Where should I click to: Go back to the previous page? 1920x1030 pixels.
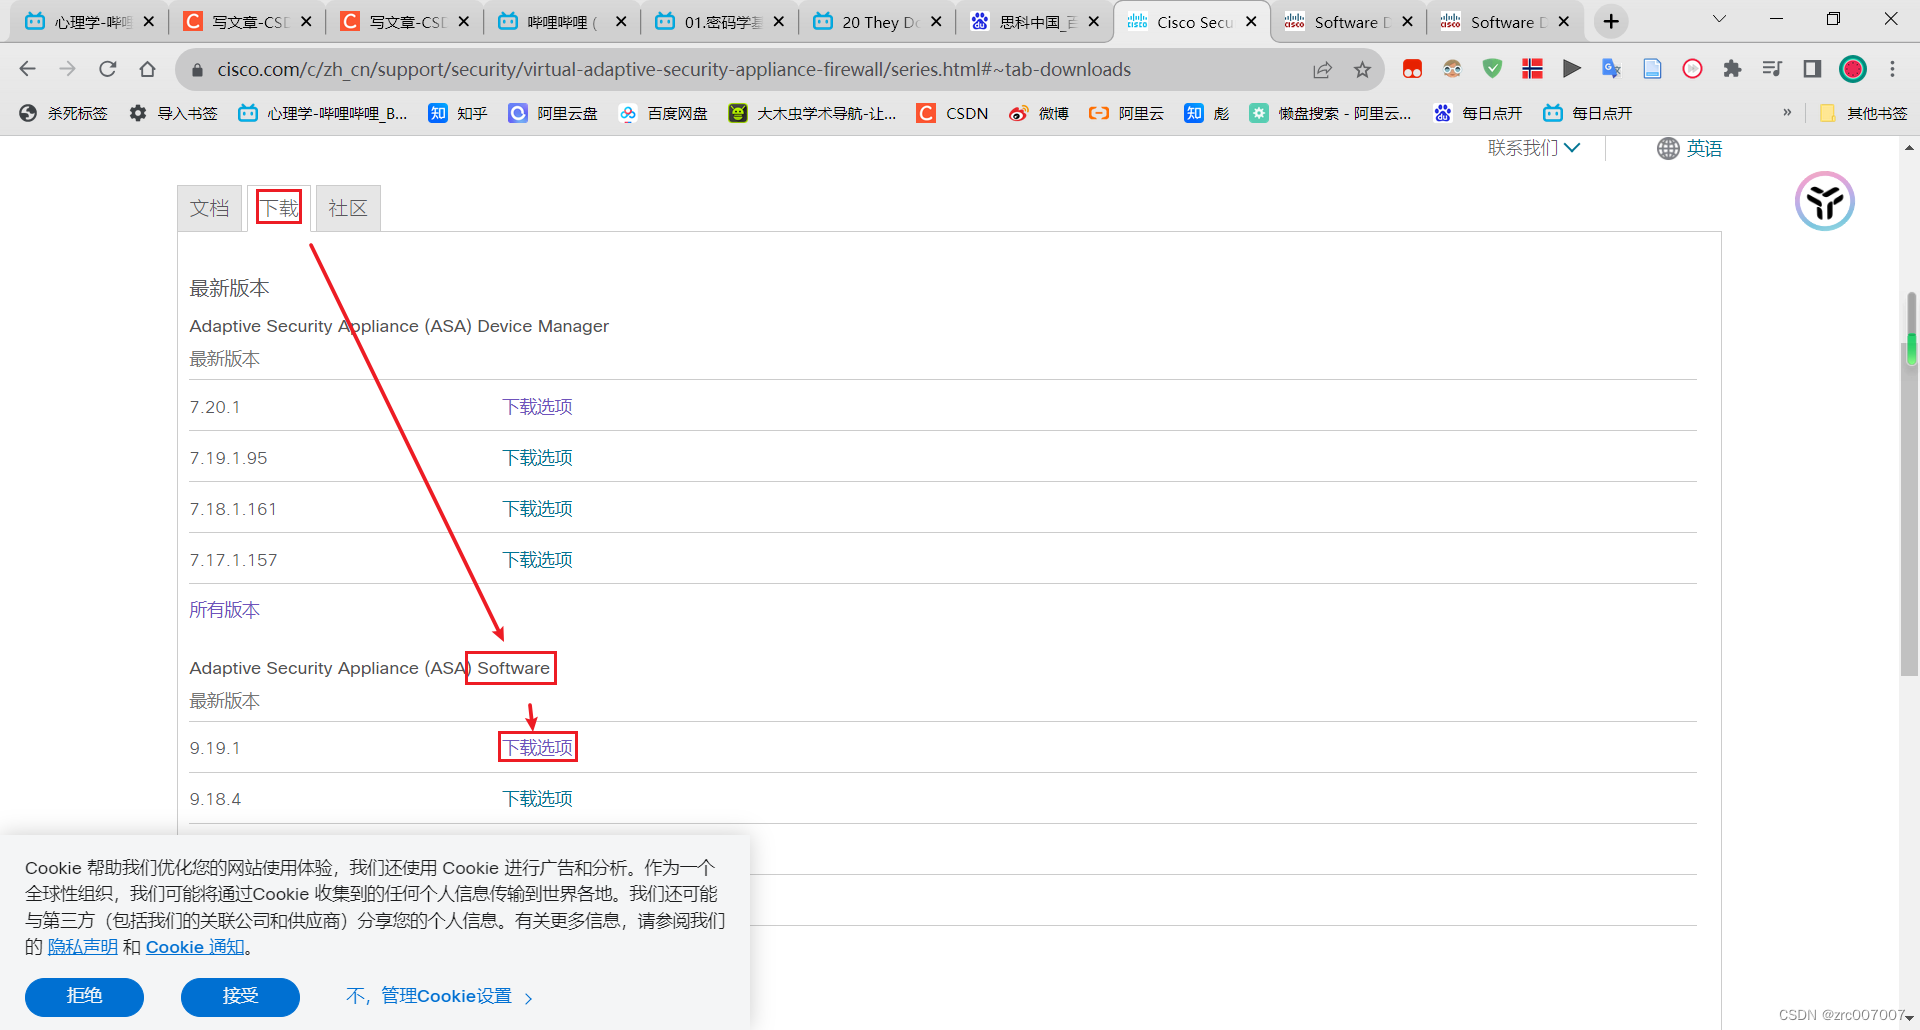point(28,69)
